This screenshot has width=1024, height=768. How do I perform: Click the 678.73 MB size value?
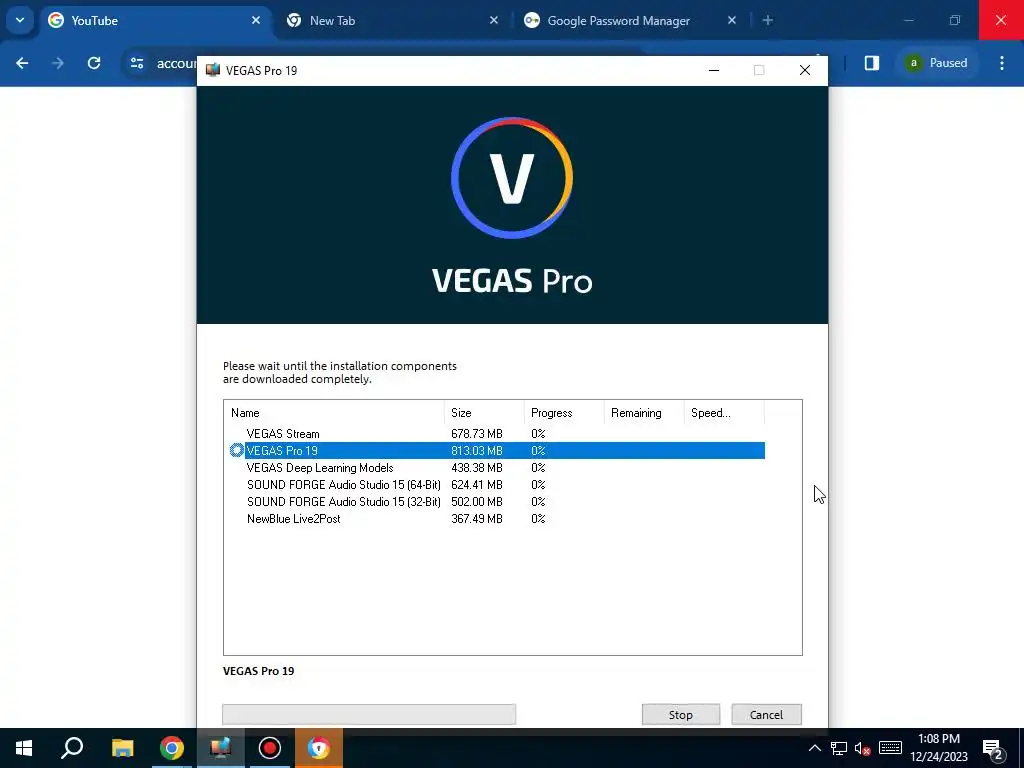click(477, 434)
